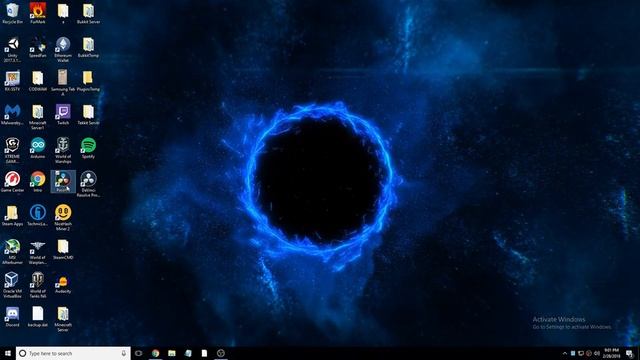Screen dimensions: 640x360
Task: Launch the SpeedFan shortcut
Action: point(38,47)
